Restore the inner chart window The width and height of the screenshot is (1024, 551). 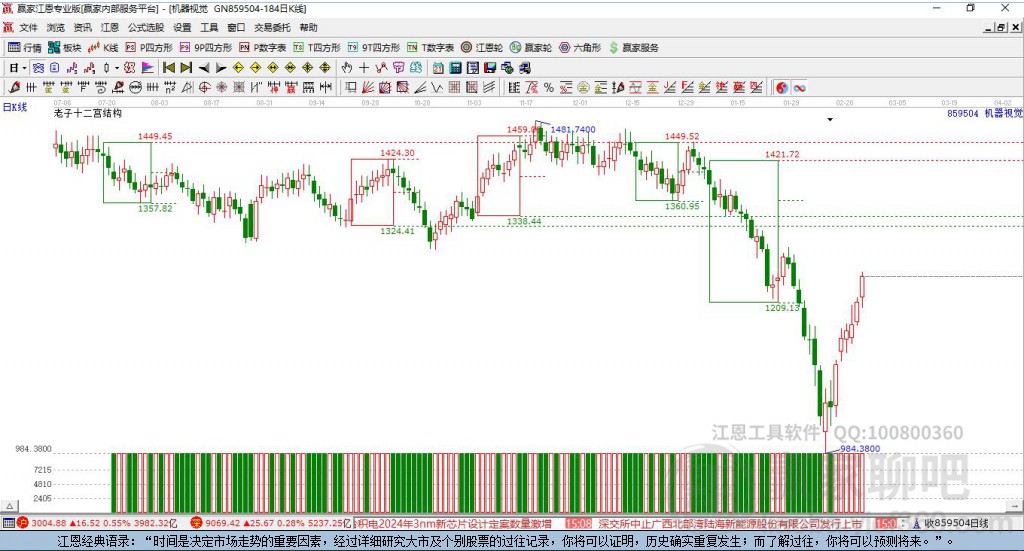pyautogui.click(x=1001, y=27)
